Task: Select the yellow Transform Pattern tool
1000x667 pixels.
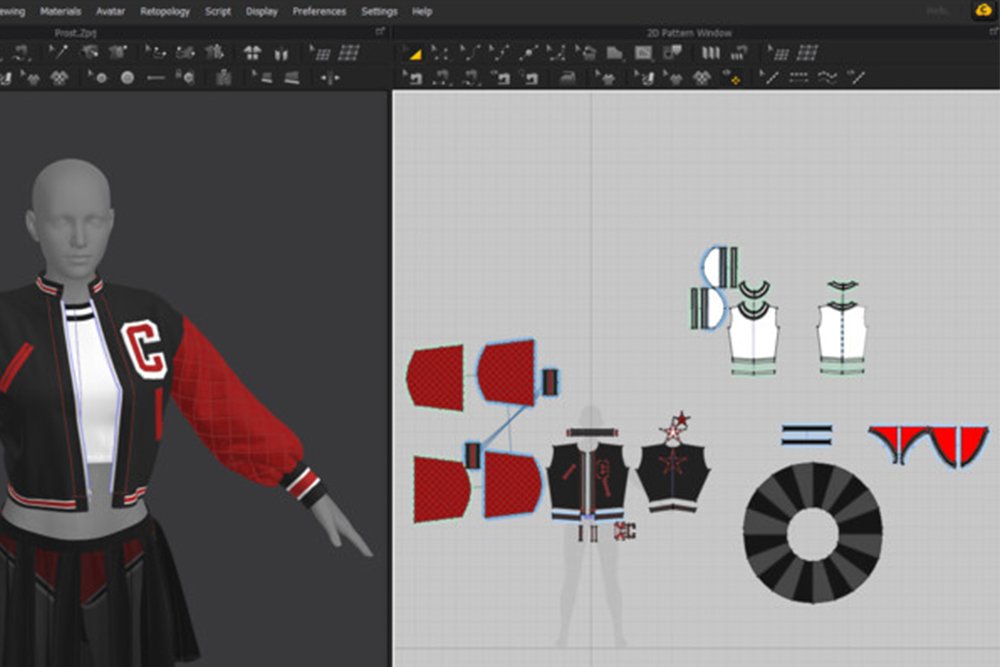Action: click(414, 53)
